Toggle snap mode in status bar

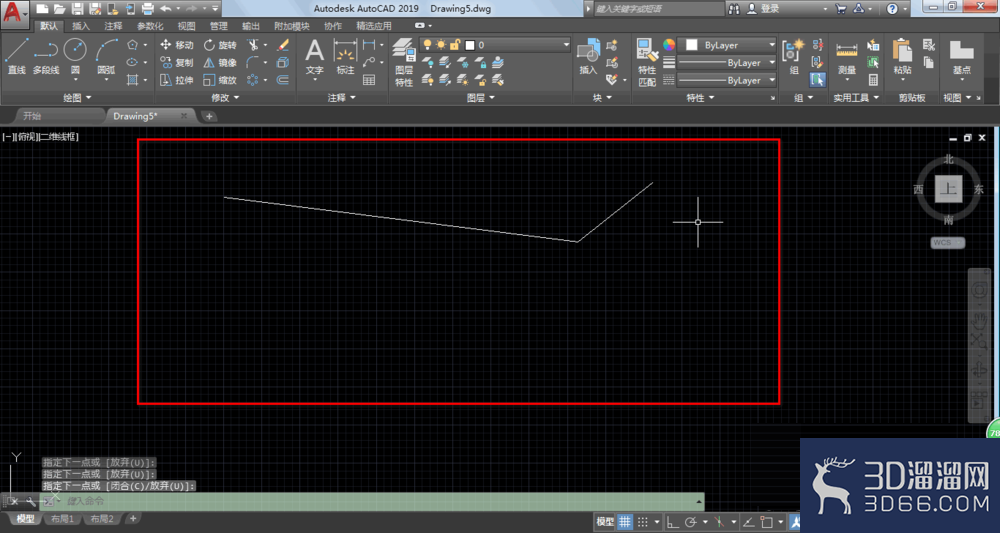(x=643, y=522)
